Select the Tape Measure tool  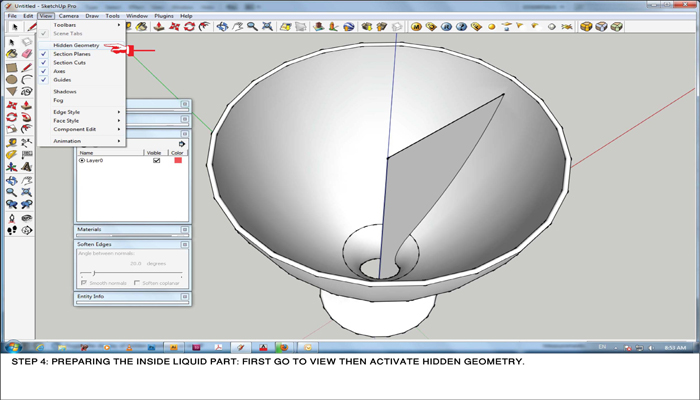point(11,143)
